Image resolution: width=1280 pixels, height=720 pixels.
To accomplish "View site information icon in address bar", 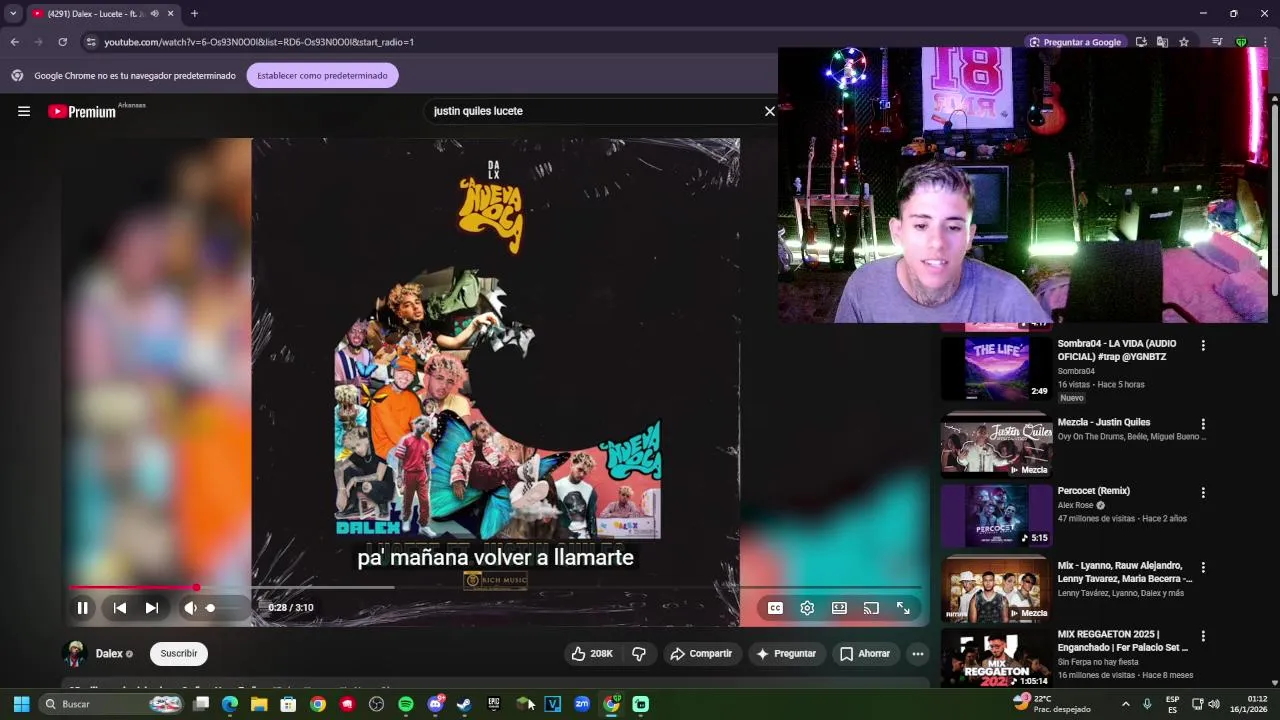I will 90,42.
